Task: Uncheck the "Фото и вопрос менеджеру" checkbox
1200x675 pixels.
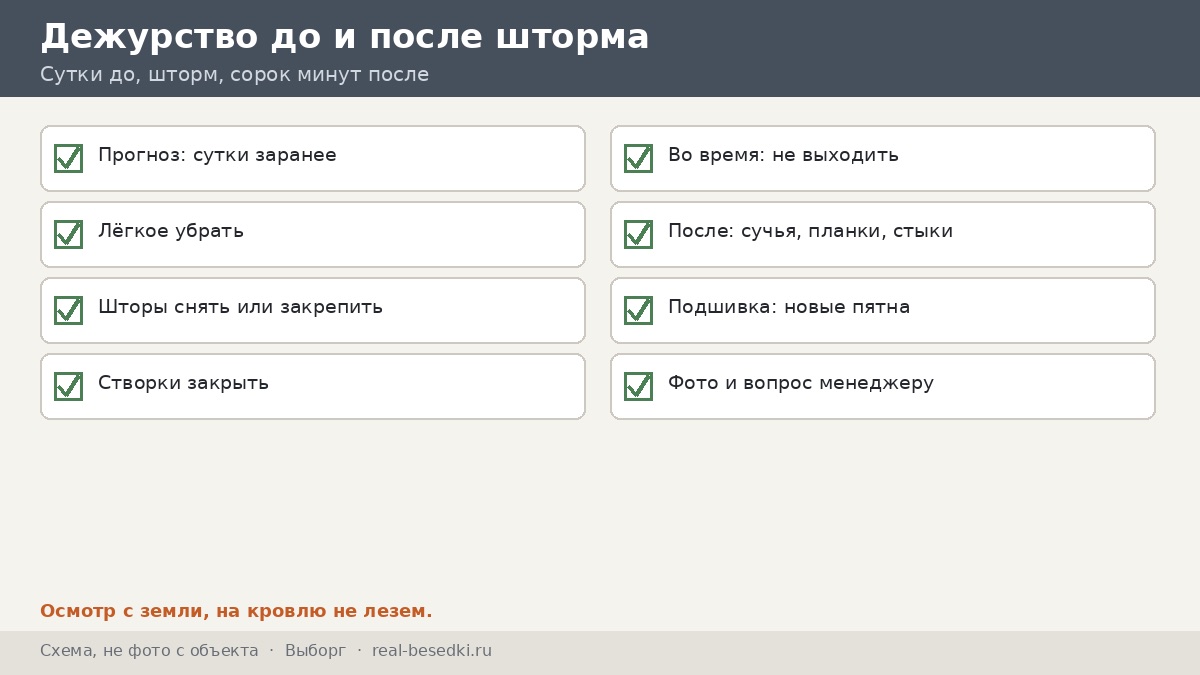Action: pos(638,386)
